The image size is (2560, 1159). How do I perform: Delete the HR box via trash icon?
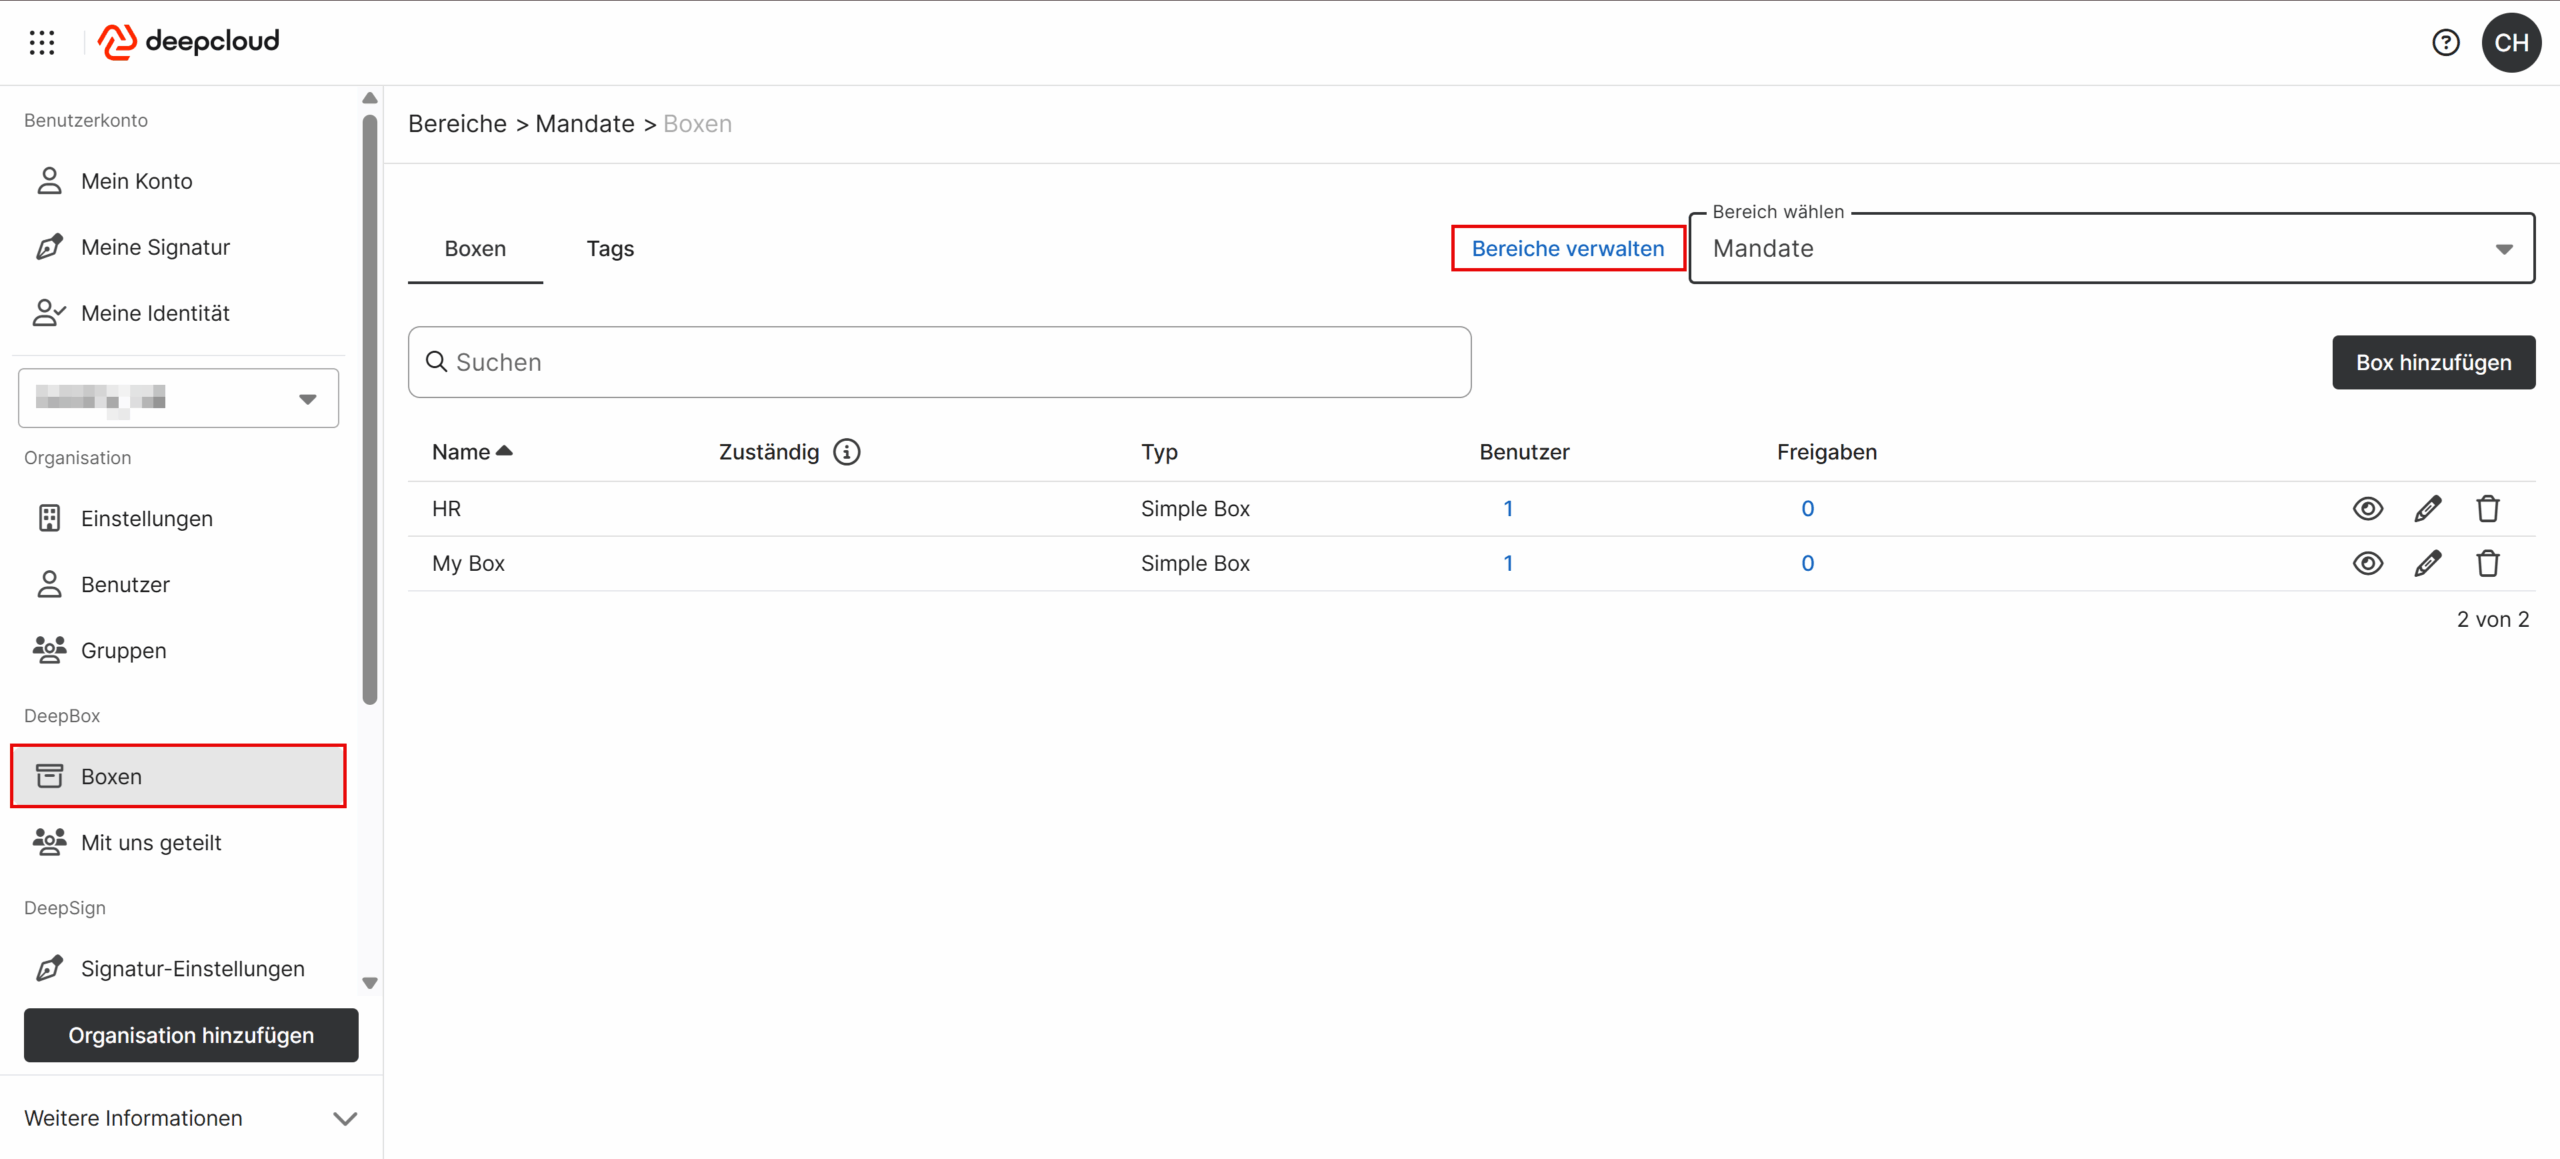(2487, 509)
